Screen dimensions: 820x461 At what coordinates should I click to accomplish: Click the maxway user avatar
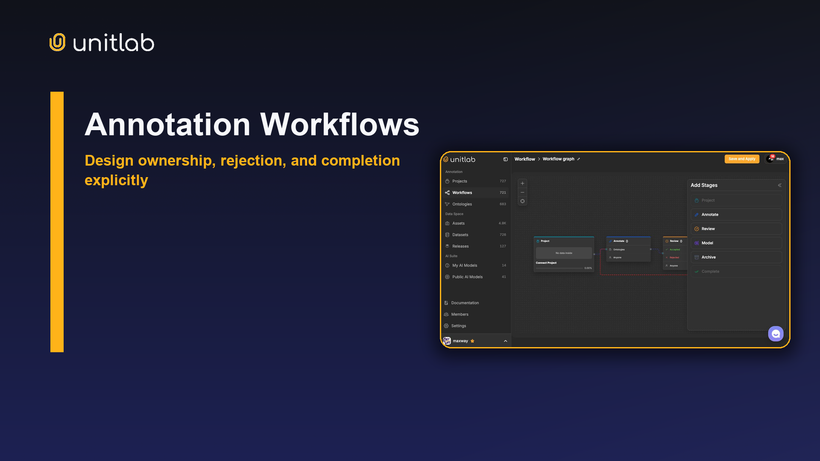pos(447,341)
